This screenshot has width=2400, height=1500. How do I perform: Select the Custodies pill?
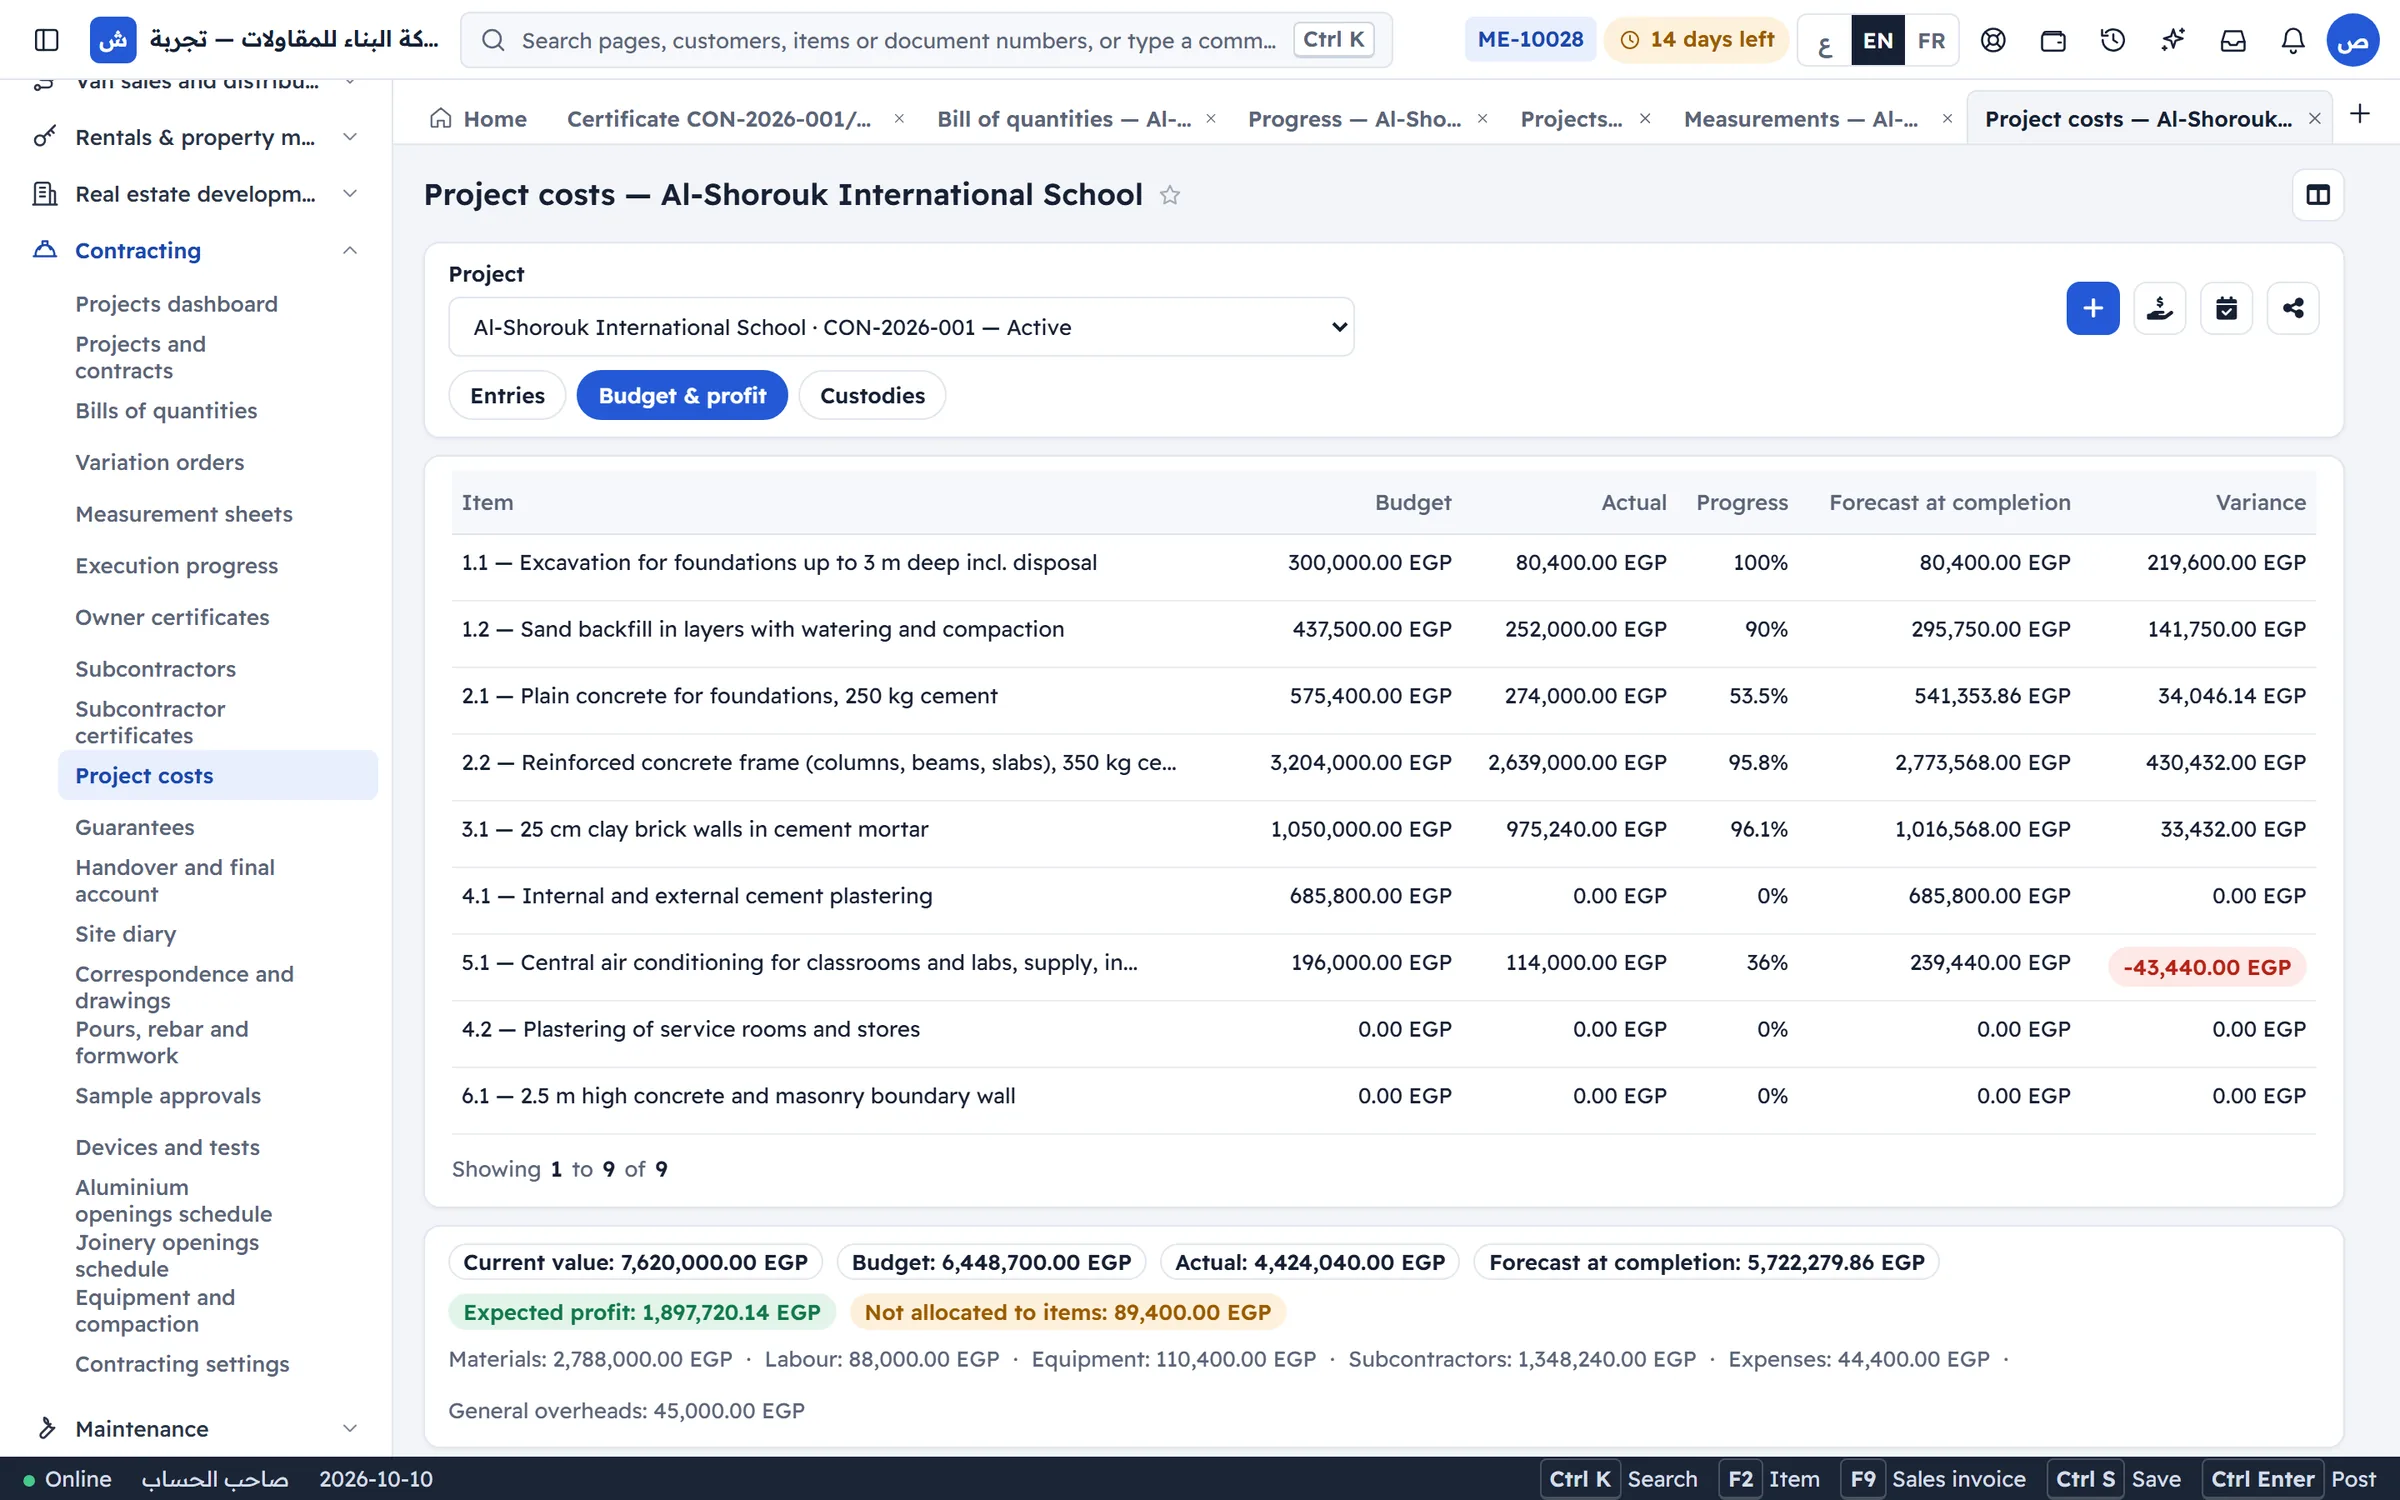(872, 395)
